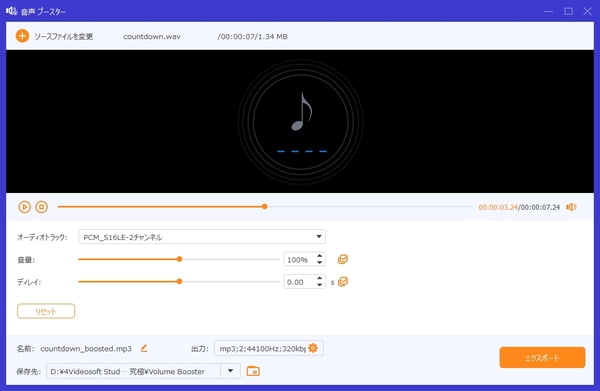Click the playback progress slider handle

pos(264,207)
